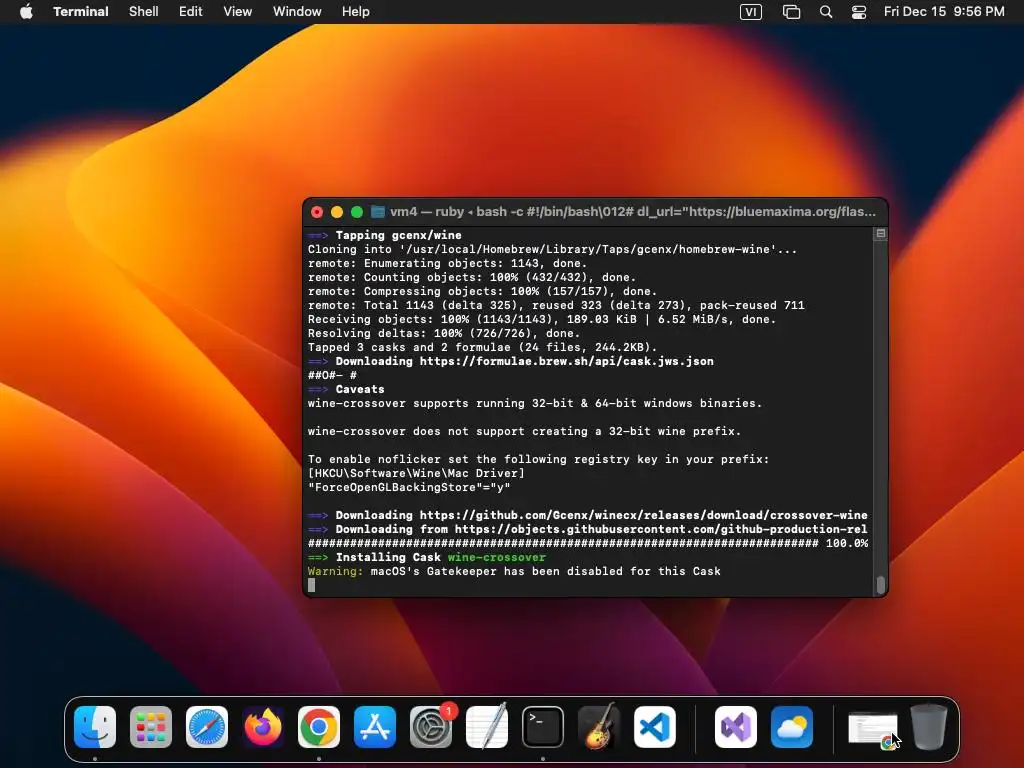Open the Help menu

pyautogui.click(x=356, y=12)
